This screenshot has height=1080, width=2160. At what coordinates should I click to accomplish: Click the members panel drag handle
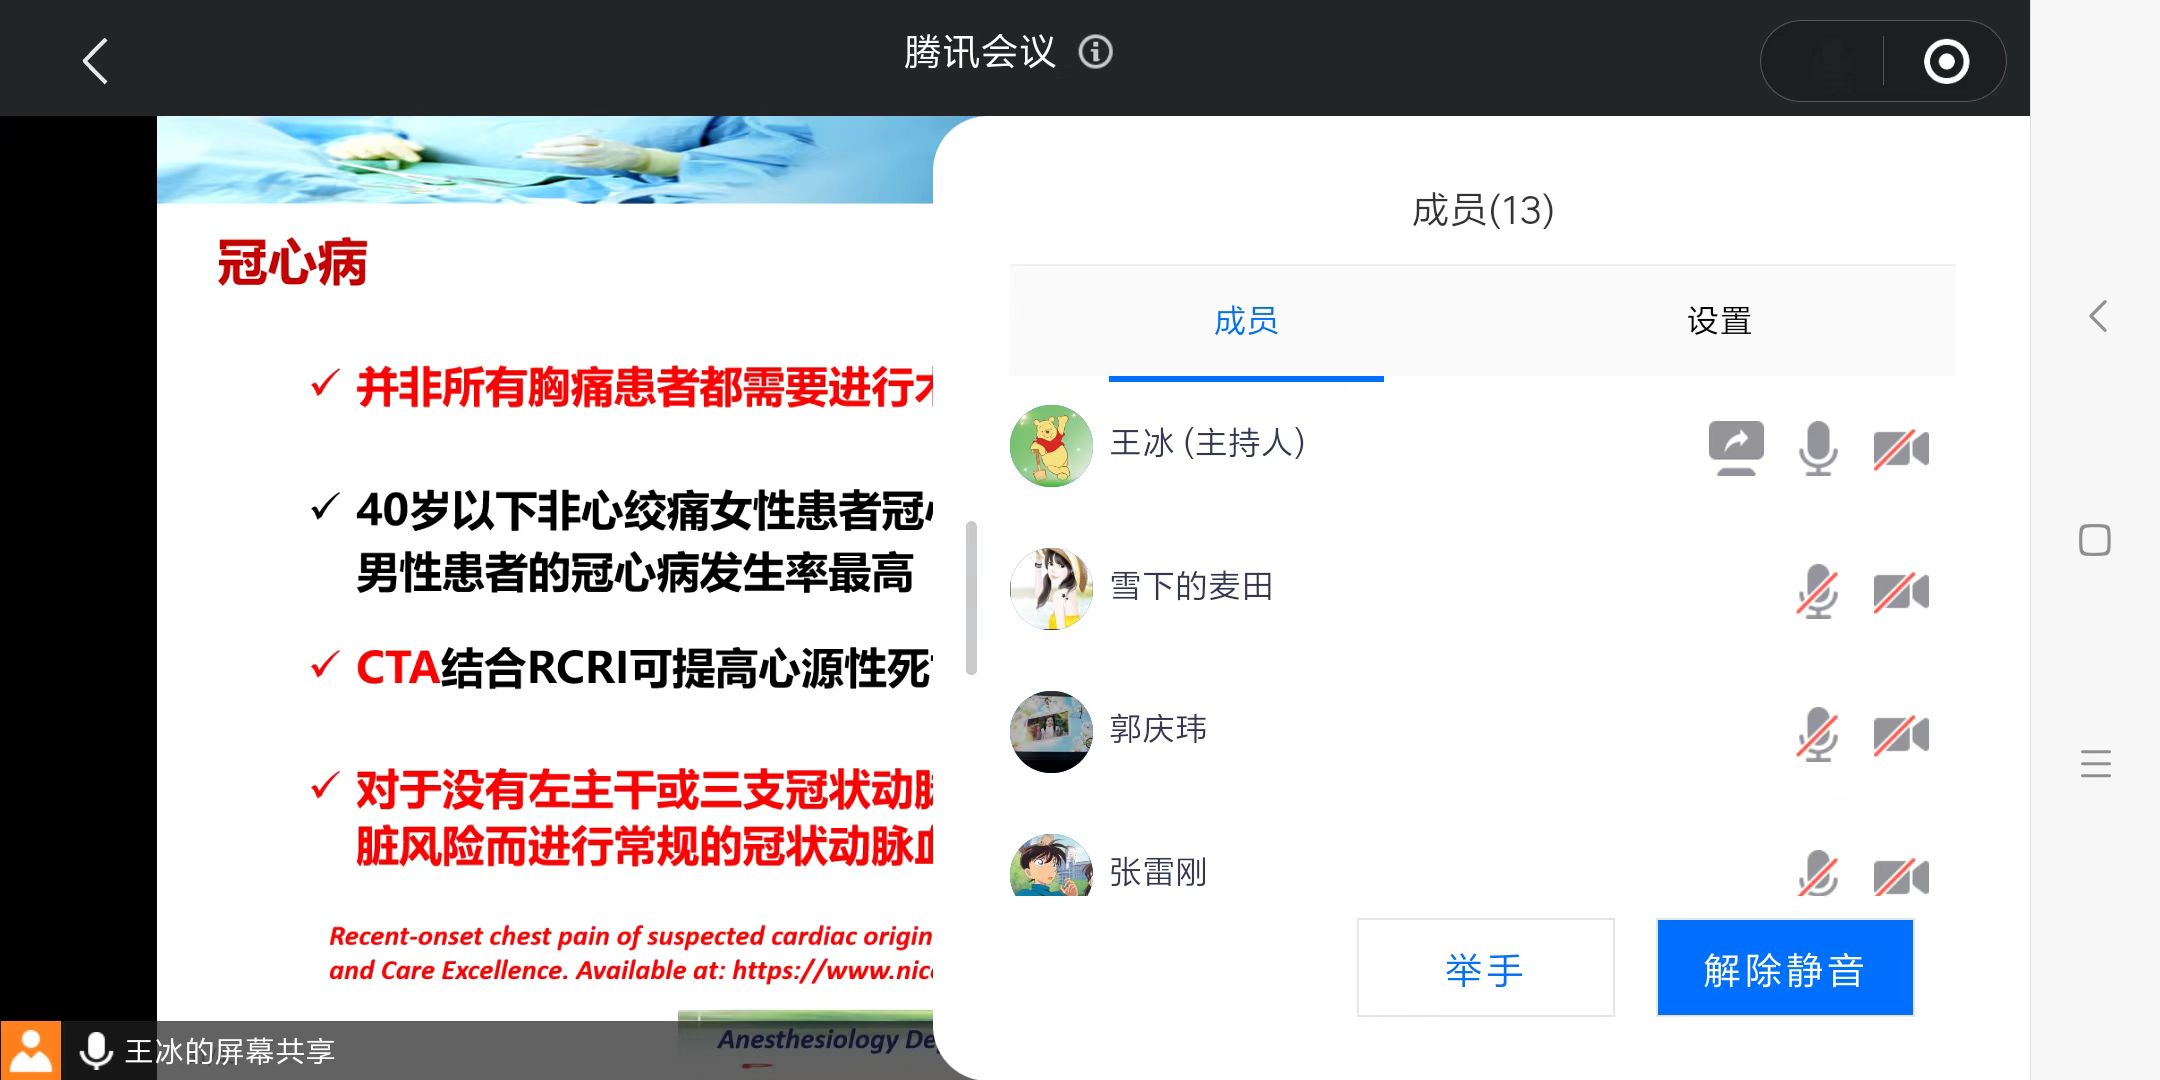tap(971, 598)
